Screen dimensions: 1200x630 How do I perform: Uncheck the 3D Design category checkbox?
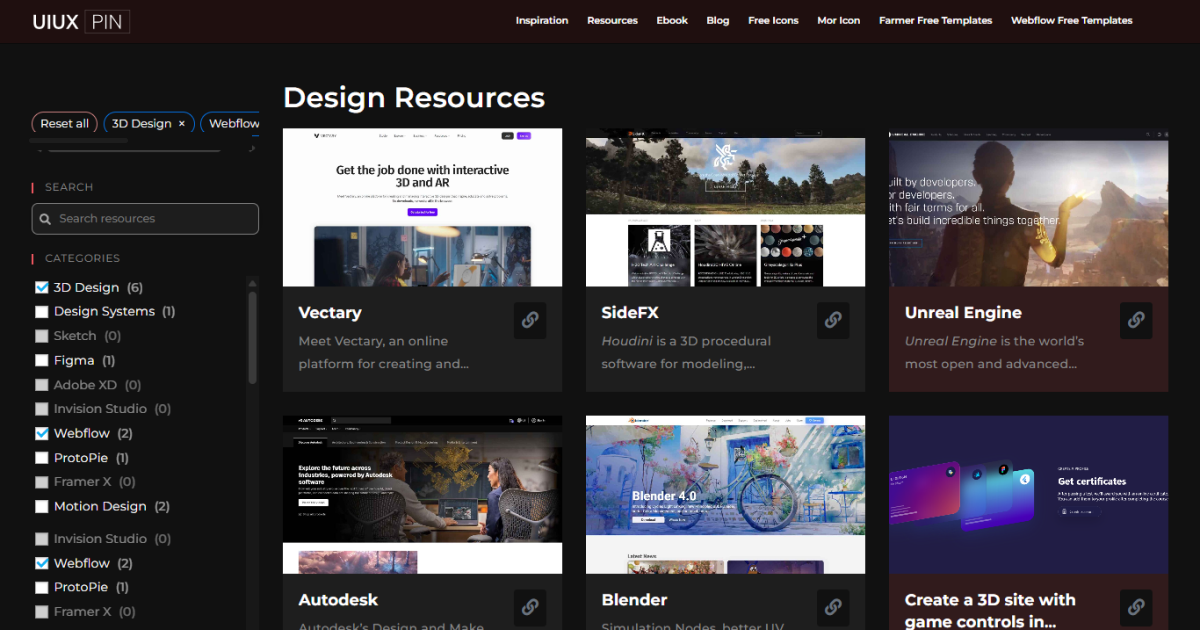[41, 287]
